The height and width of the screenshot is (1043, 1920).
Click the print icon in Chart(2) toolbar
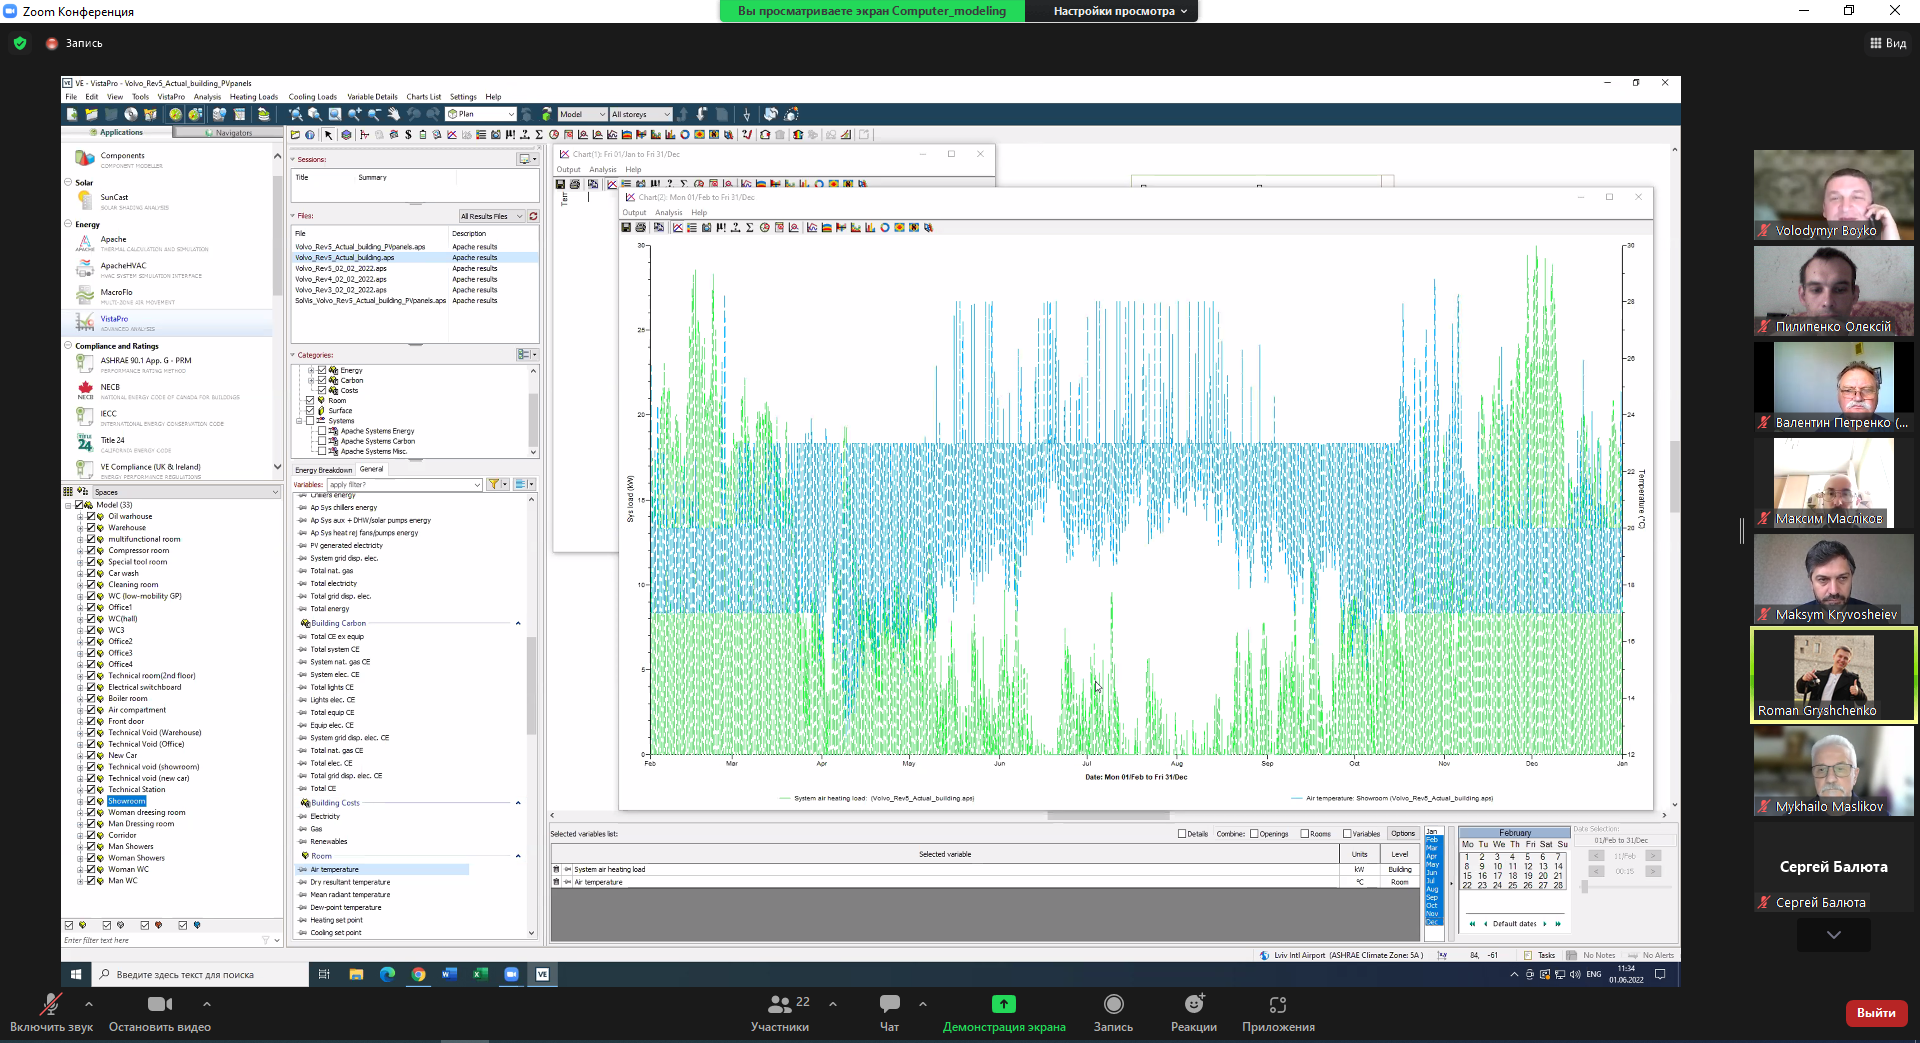coord(641,228)
